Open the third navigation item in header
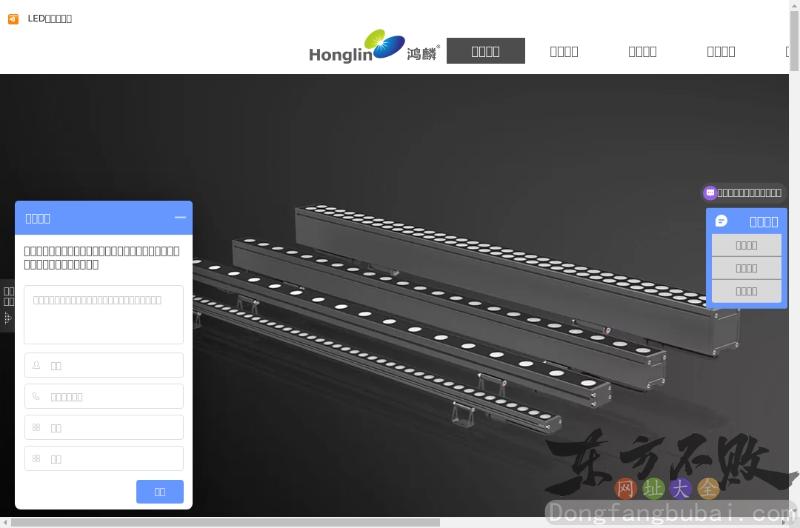This screenshot has width=800, height=528. coord(642,51)
